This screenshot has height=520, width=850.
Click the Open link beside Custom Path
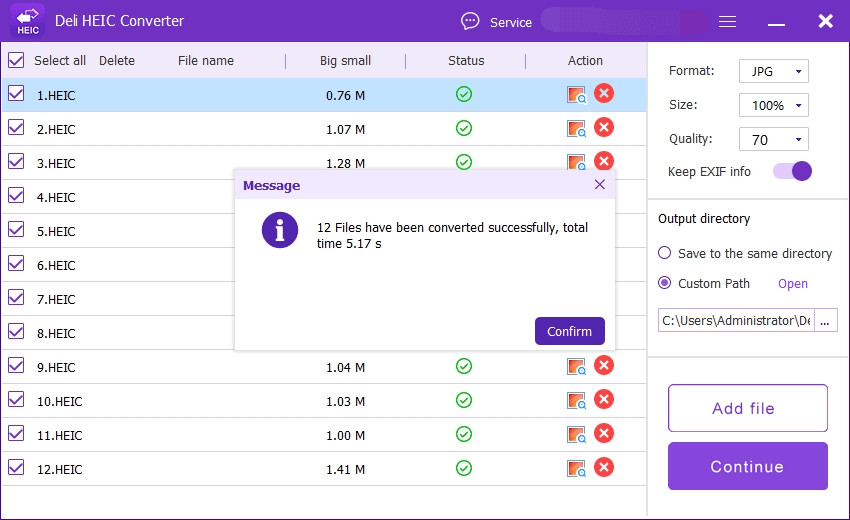click(x=793, y=284)
